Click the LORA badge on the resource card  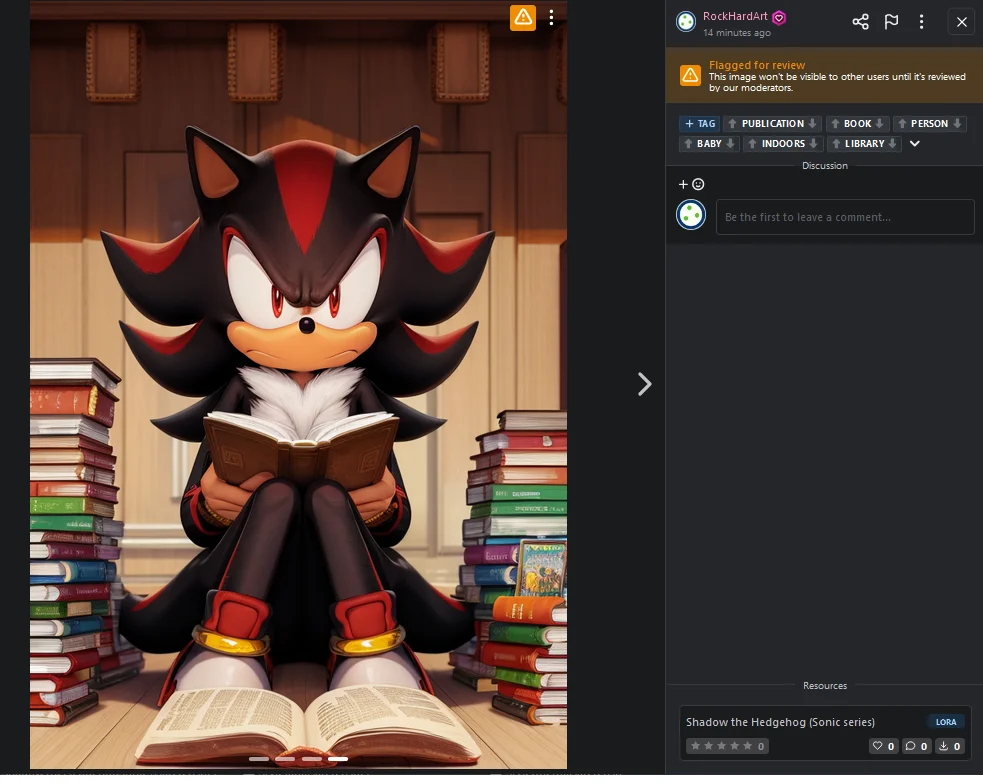[945, 723]
